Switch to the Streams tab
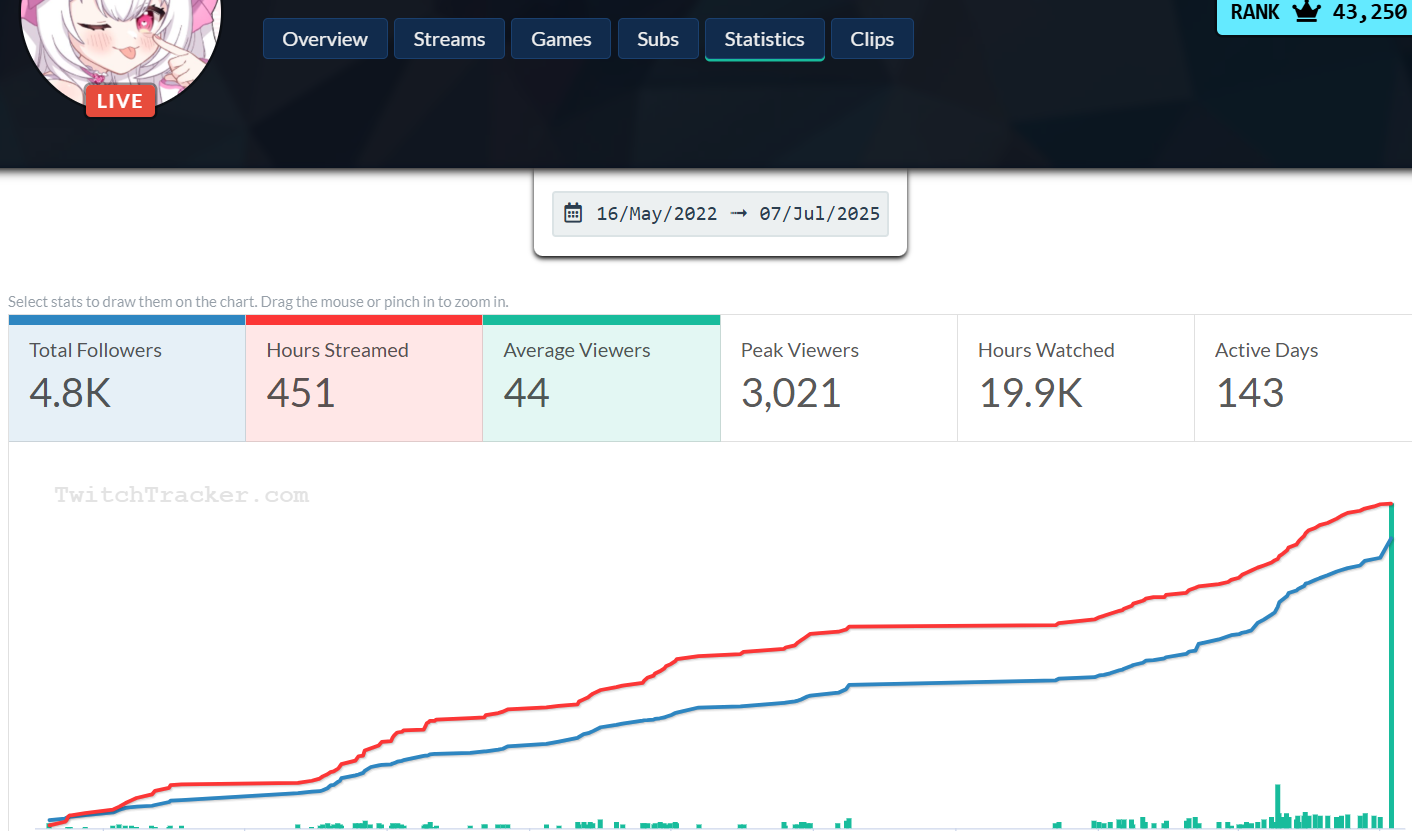1412x831 pixels. click(x=449, y=39)
